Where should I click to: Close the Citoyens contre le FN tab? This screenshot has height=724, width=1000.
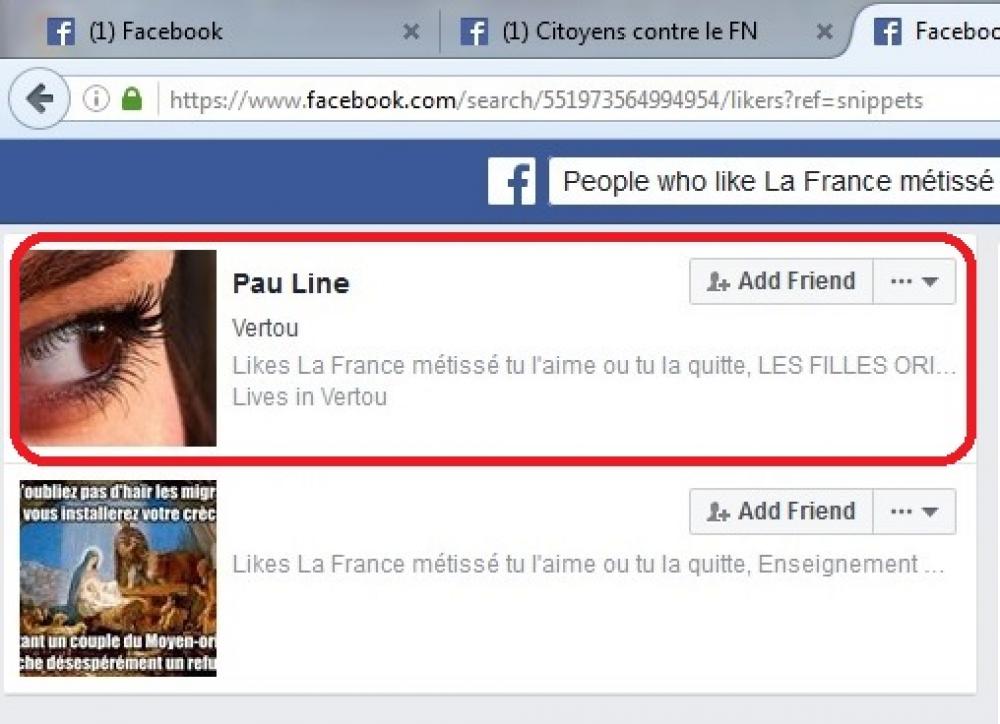tap(825, 31)
